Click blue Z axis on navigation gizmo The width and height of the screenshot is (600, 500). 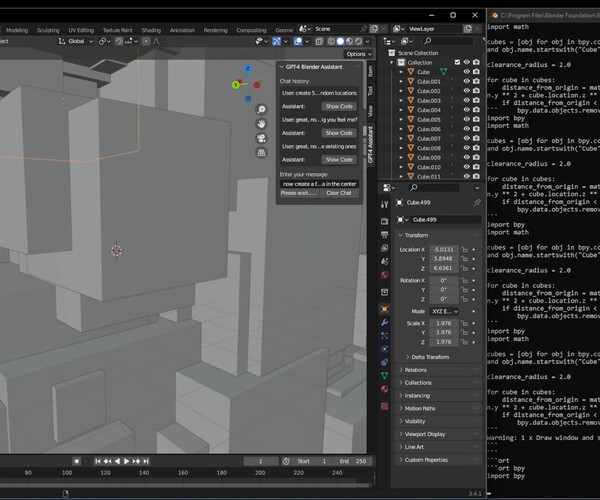pyautogui.click(x=248, y=68)
